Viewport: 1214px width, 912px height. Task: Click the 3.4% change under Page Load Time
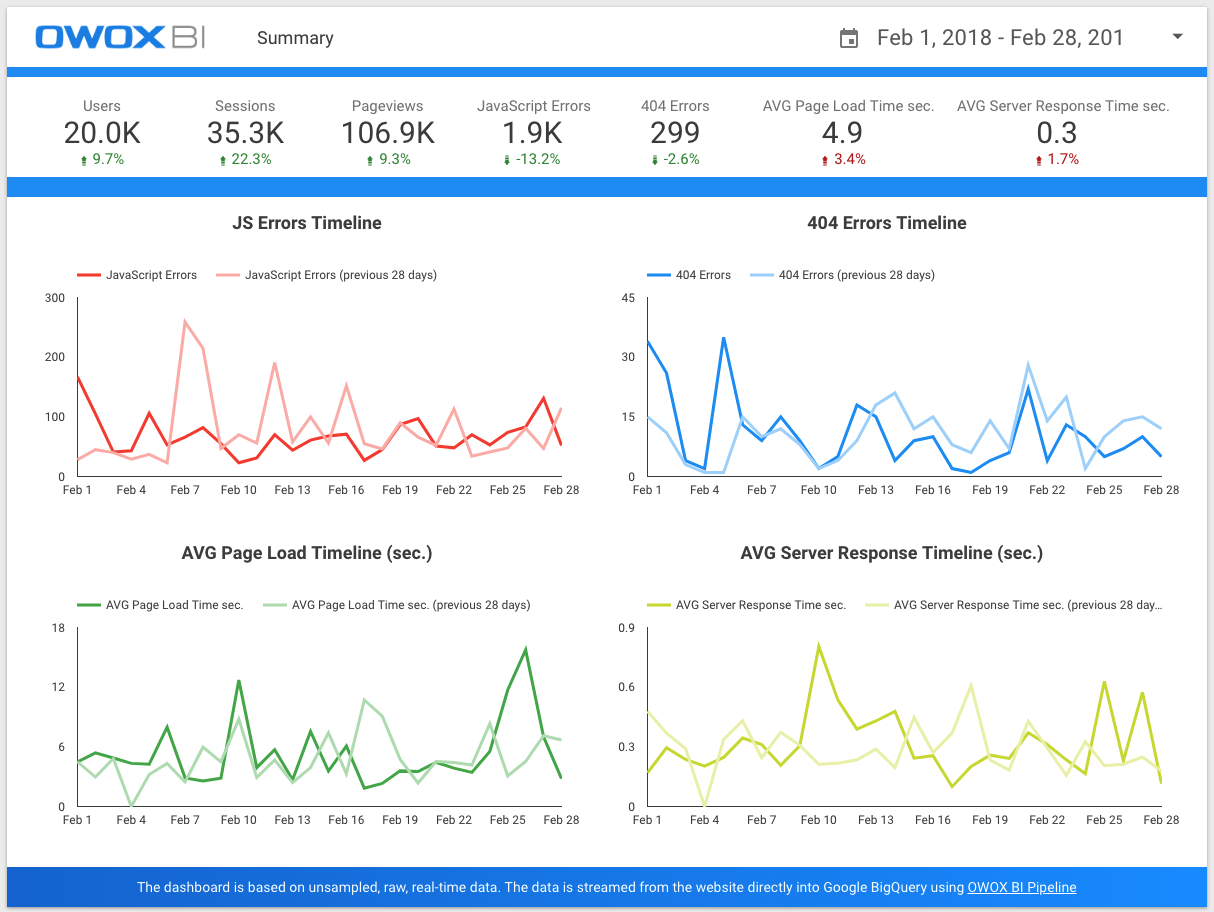point(850,159)
